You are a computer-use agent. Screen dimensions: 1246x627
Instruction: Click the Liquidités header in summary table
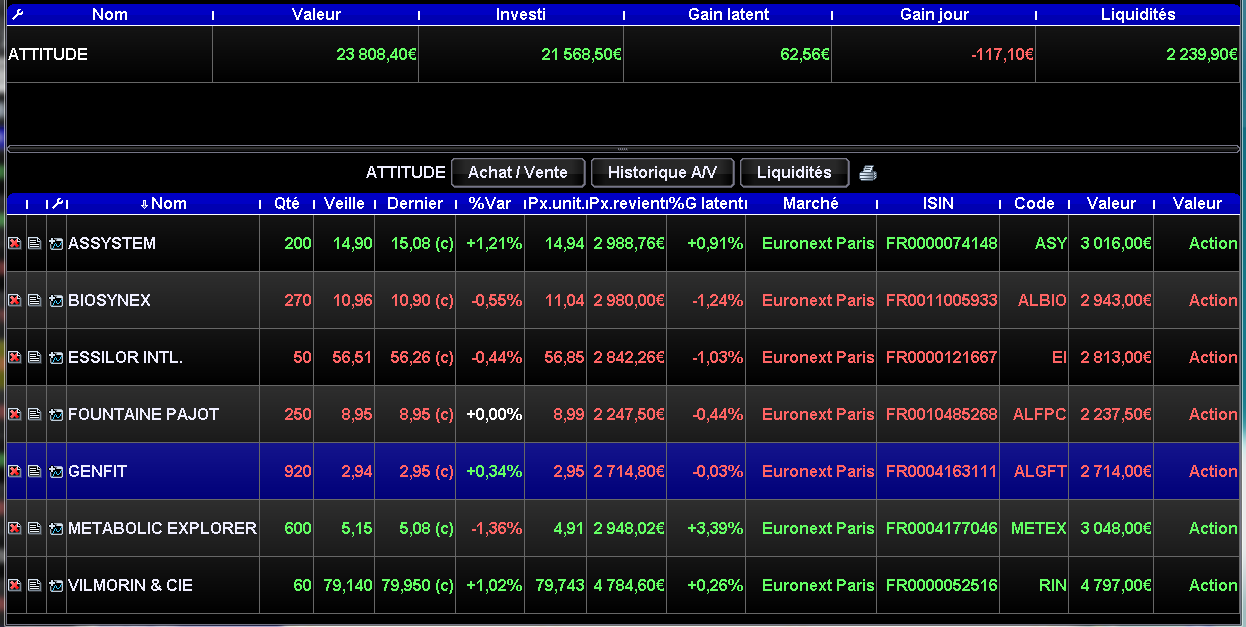click(x=1138, y=14)
